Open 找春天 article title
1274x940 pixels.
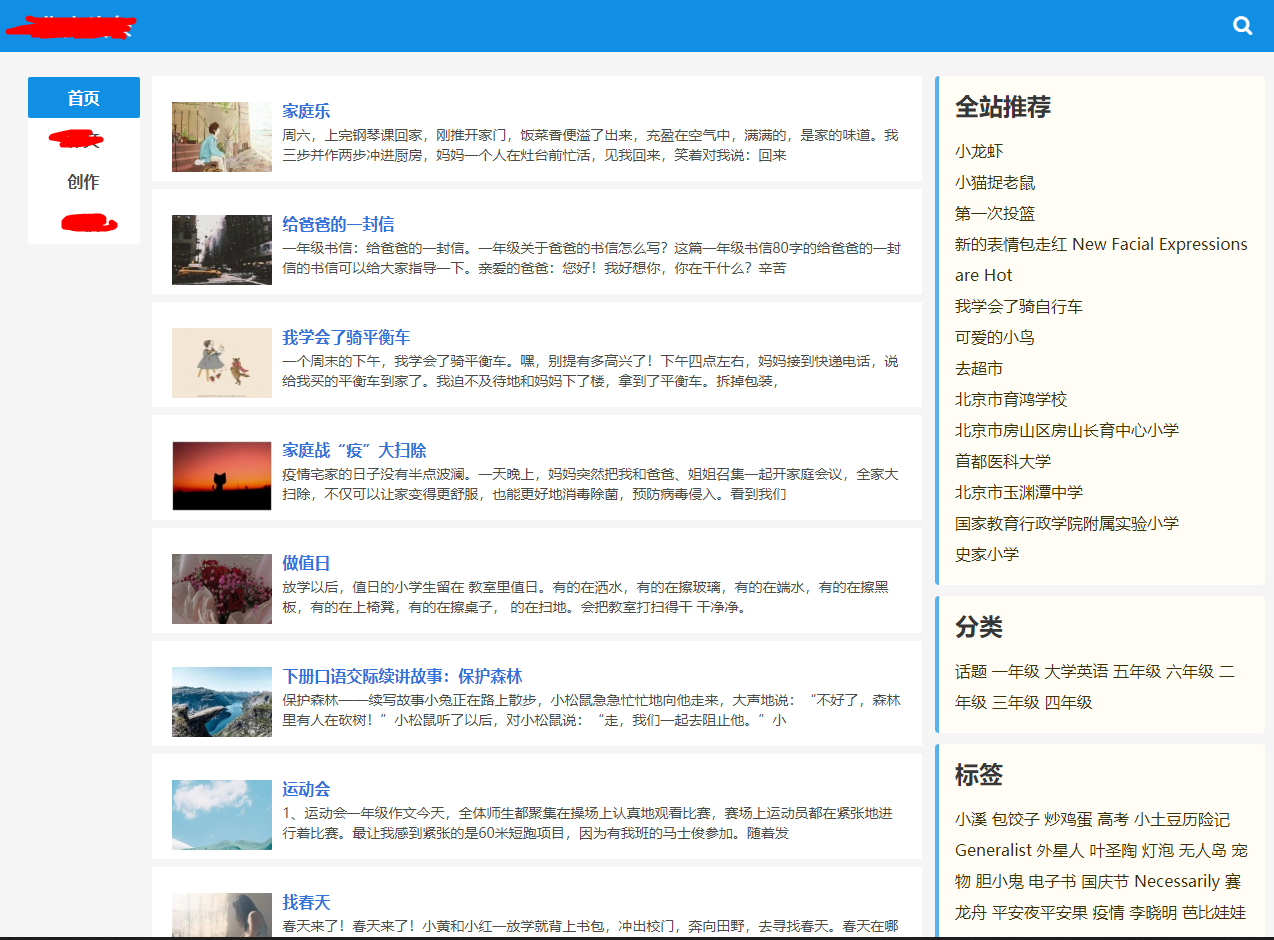[306, 902]
